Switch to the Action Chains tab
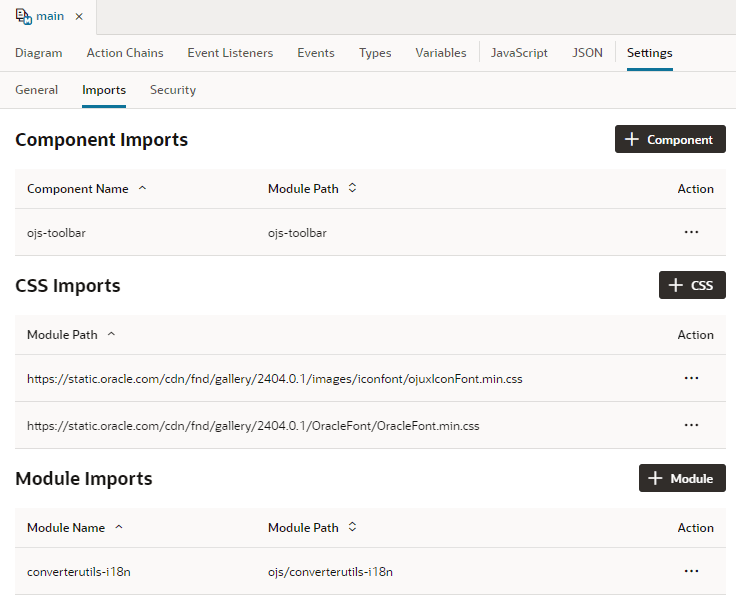736x608 pixels. 125,53
